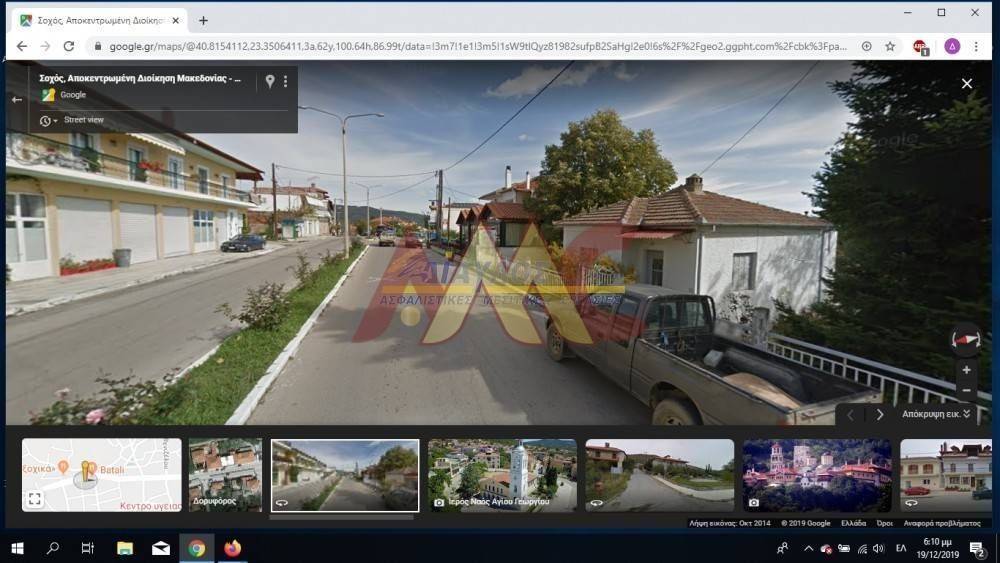
Task: Click the uBlock extension icon in Chrome toolbar
Action: (920, 46)
